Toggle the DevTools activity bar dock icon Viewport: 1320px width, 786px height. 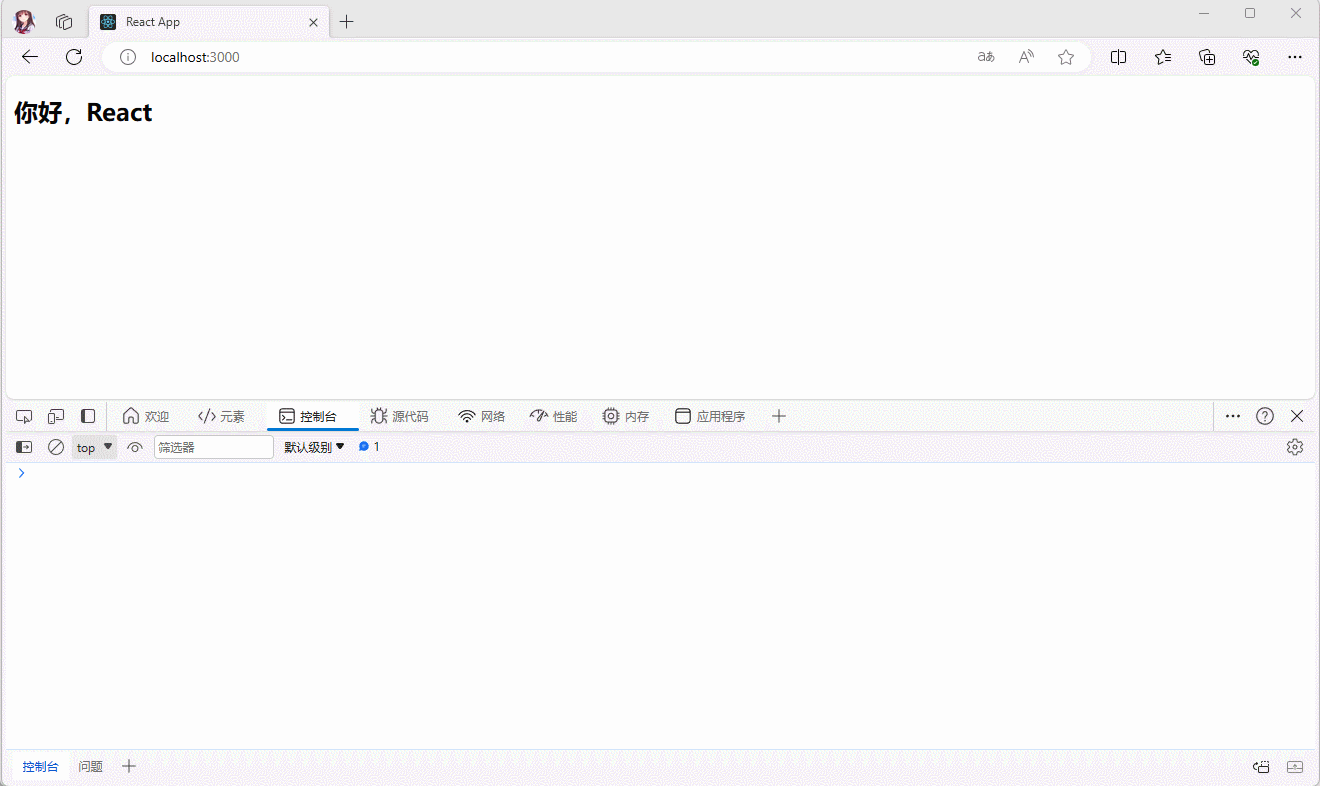[x=88, y=416]
